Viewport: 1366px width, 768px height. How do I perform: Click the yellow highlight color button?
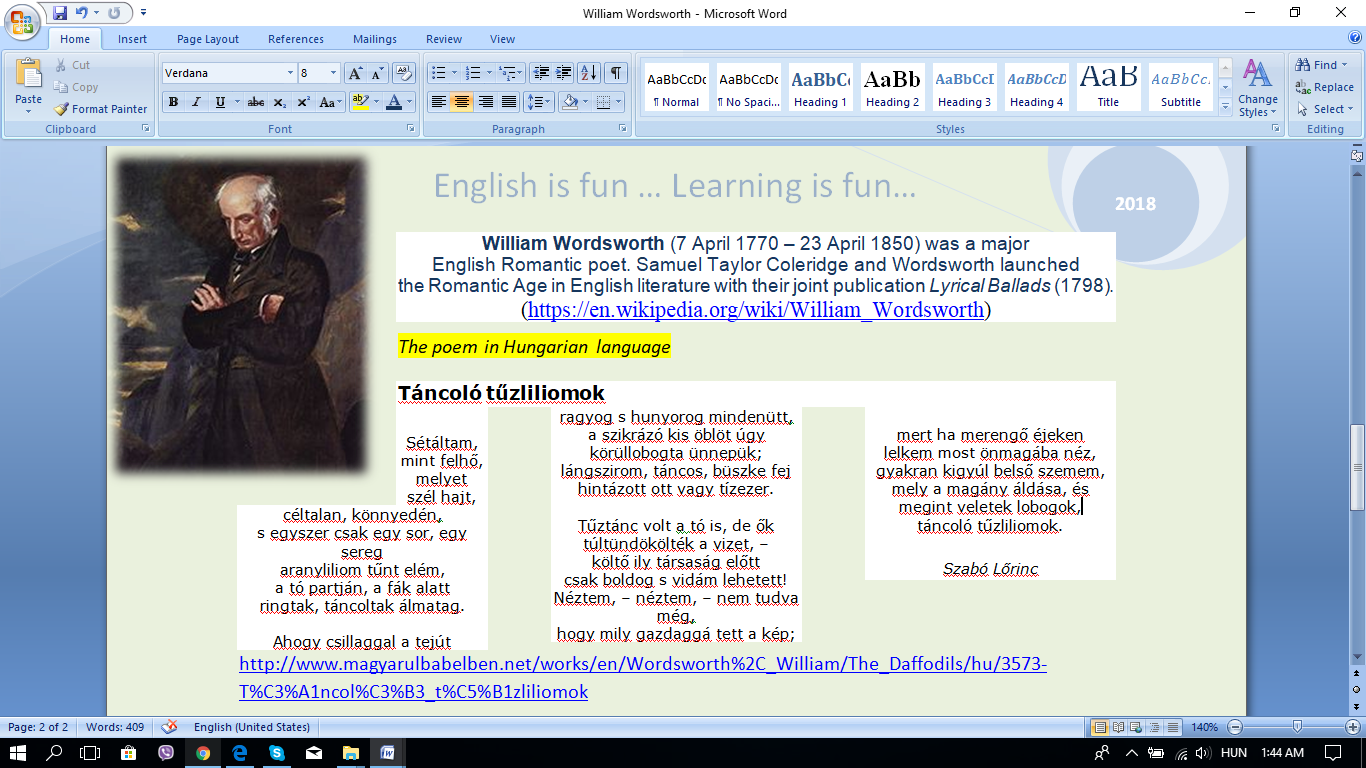click(x=361, y=102)
